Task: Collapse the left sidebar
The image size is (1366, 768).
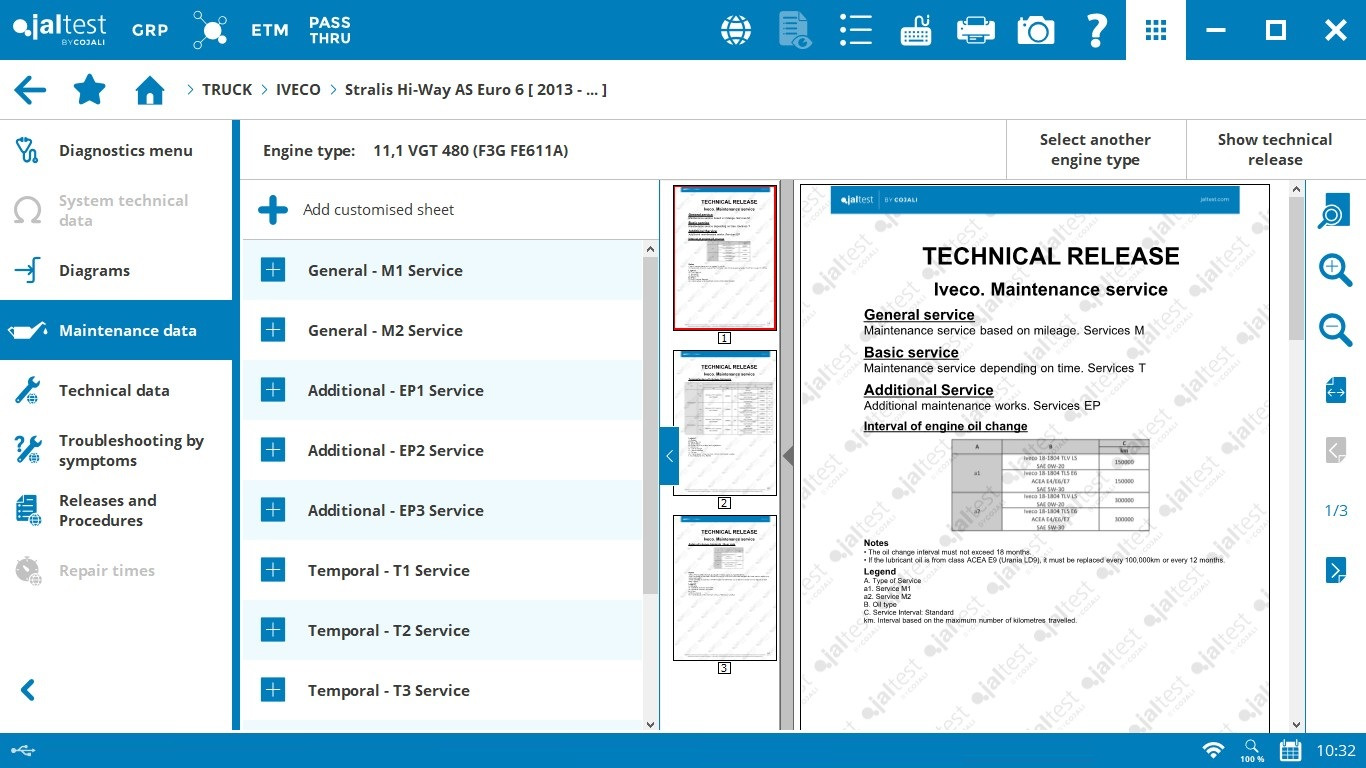Action: [28, 690]
